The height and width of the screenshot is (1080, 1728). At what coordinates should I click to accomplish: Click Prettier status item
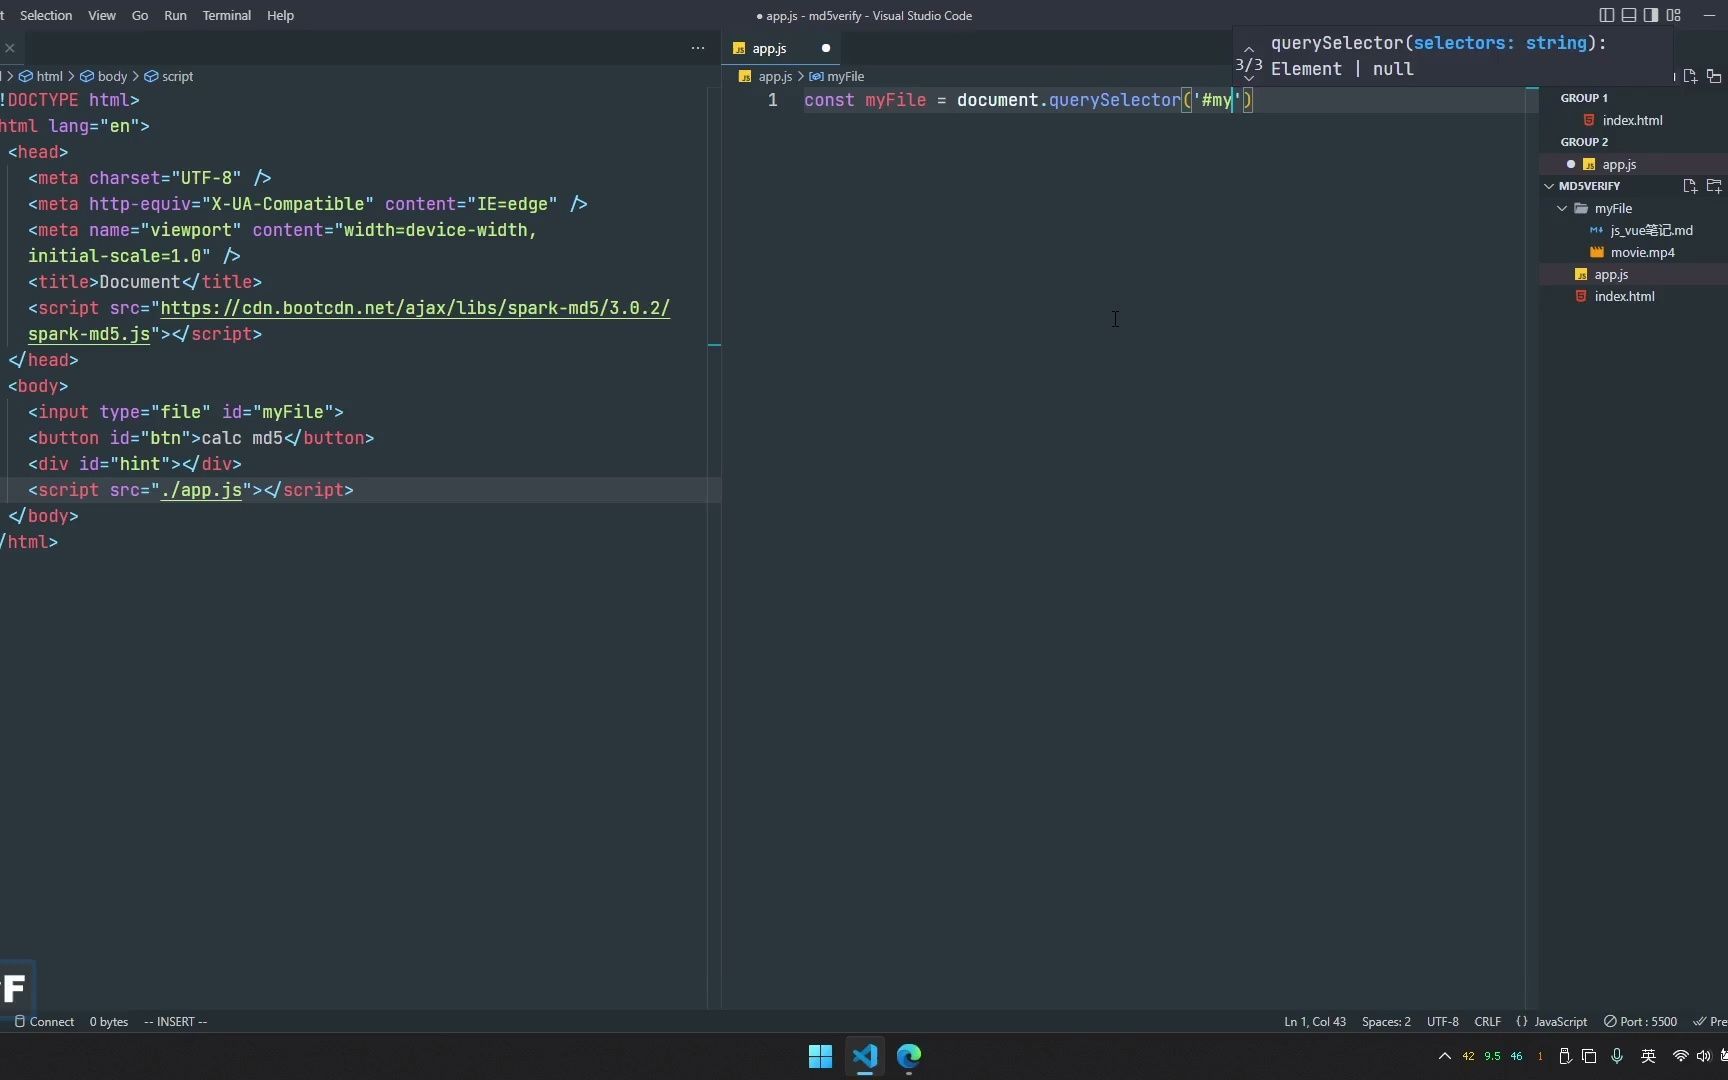coord(1710,1021)
